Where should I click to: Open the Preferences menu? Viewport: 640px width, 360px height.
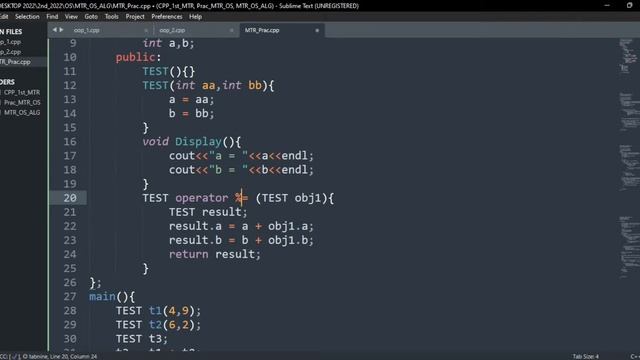[x=167, y=17]
